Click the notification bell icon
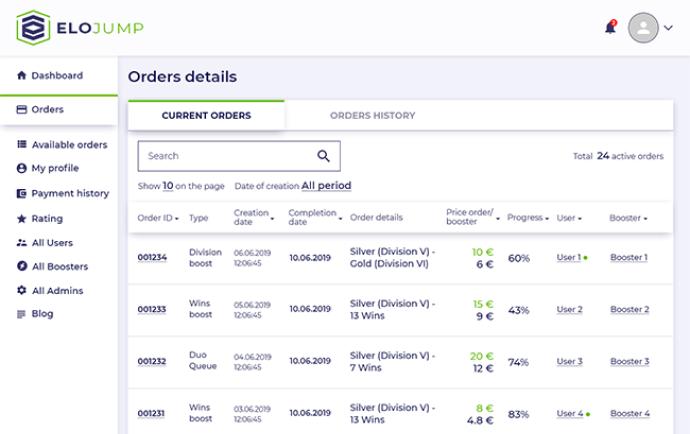The height and width of the screenshot is (434, 690). (x=610, y=27)
